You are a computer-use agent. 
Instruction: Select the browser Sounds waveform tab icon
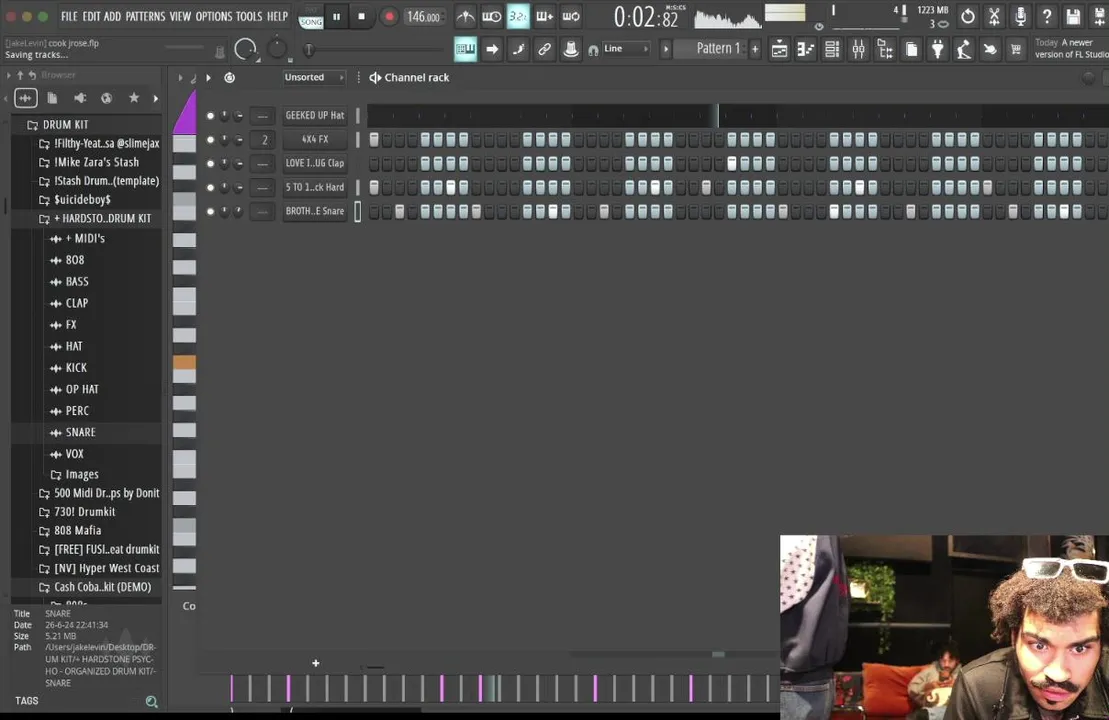pos(25,98)
